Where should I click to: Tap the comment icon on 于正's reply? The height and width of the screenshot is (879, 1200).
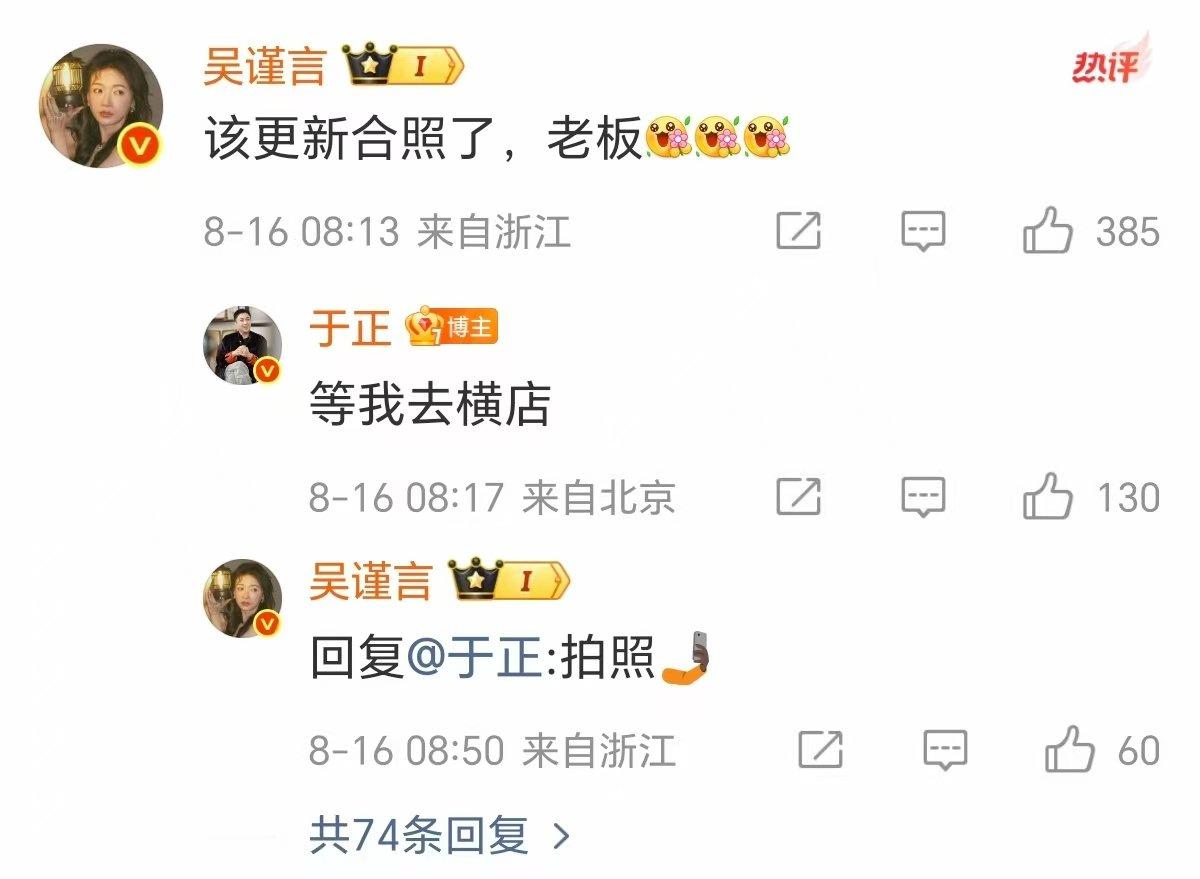click(923, 497)
